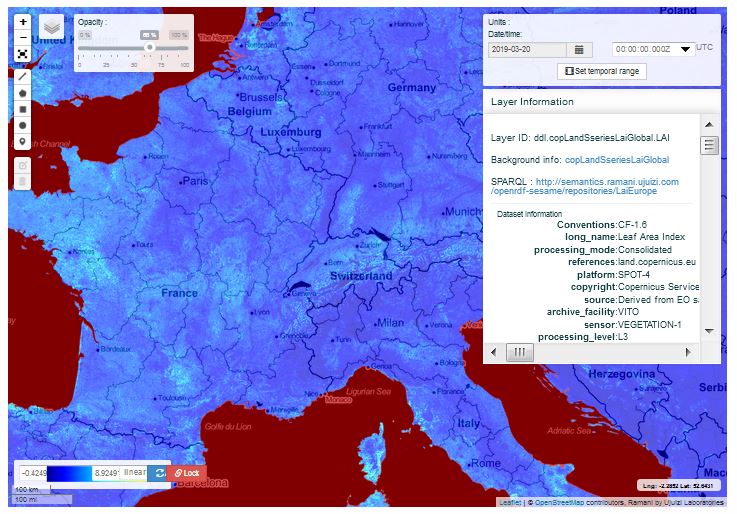This screenshot has height=514, width=737.
Task: Select the draw polyline tool
Action: [x=23, y=76]
